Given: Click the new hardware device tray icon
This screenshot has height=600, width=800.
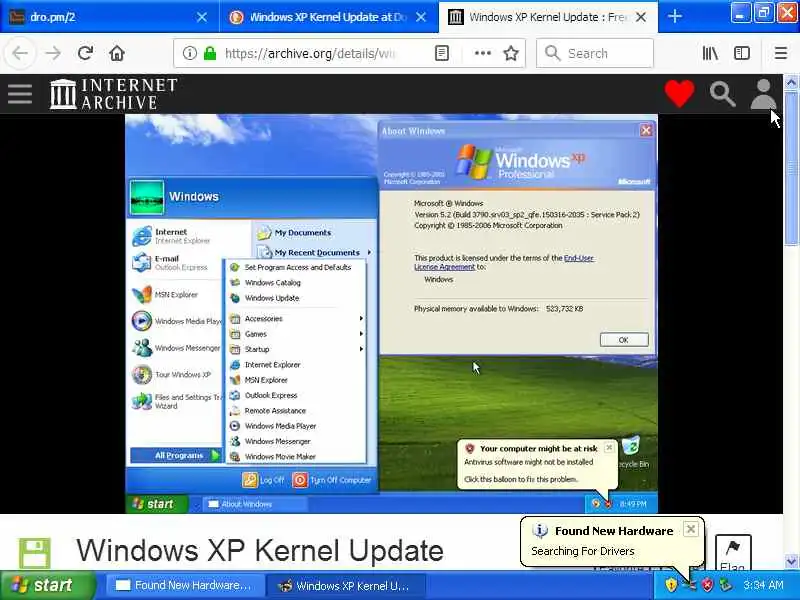Looking at the screenshot, I should [689, 585].
